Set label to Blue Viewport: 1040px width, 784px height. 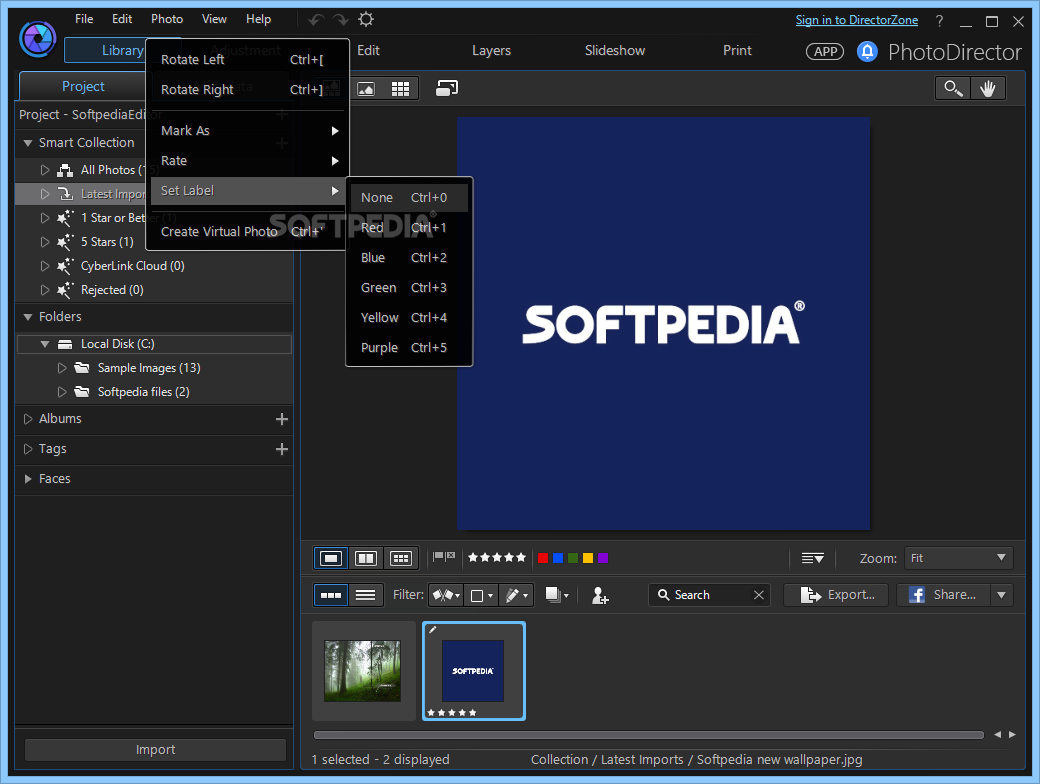(409, 257)
